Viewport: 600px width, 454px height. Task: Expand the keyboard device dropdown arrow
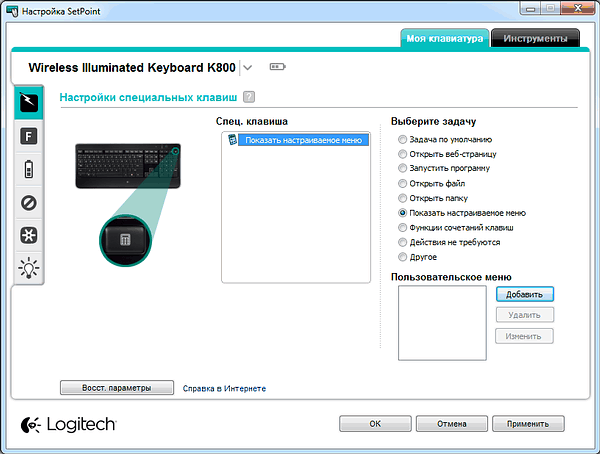[x=248, y=68]
